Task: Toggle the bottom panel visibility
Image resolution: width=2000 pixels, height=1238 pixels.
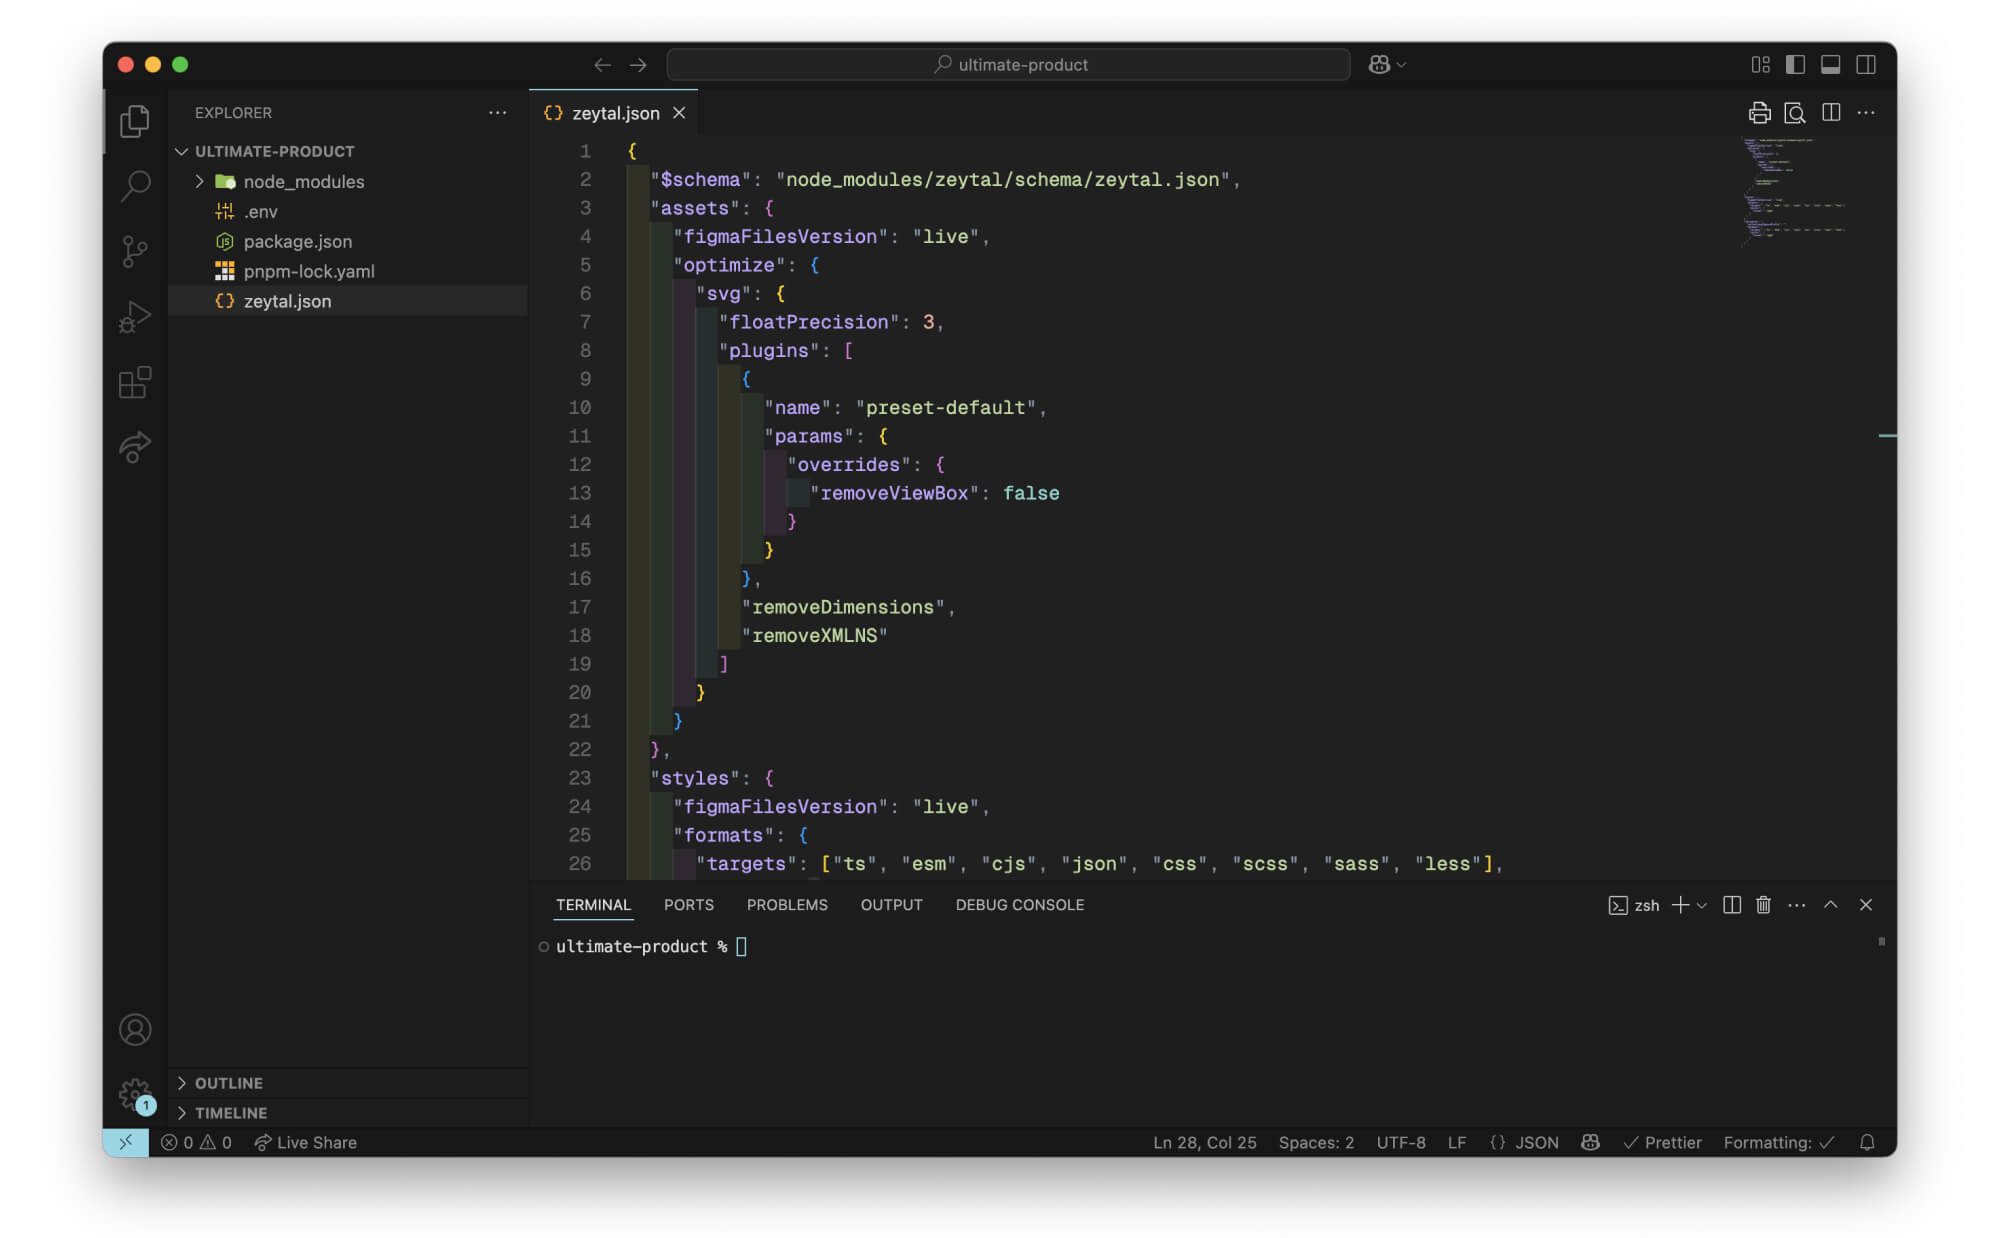Action: point(1830,64)
